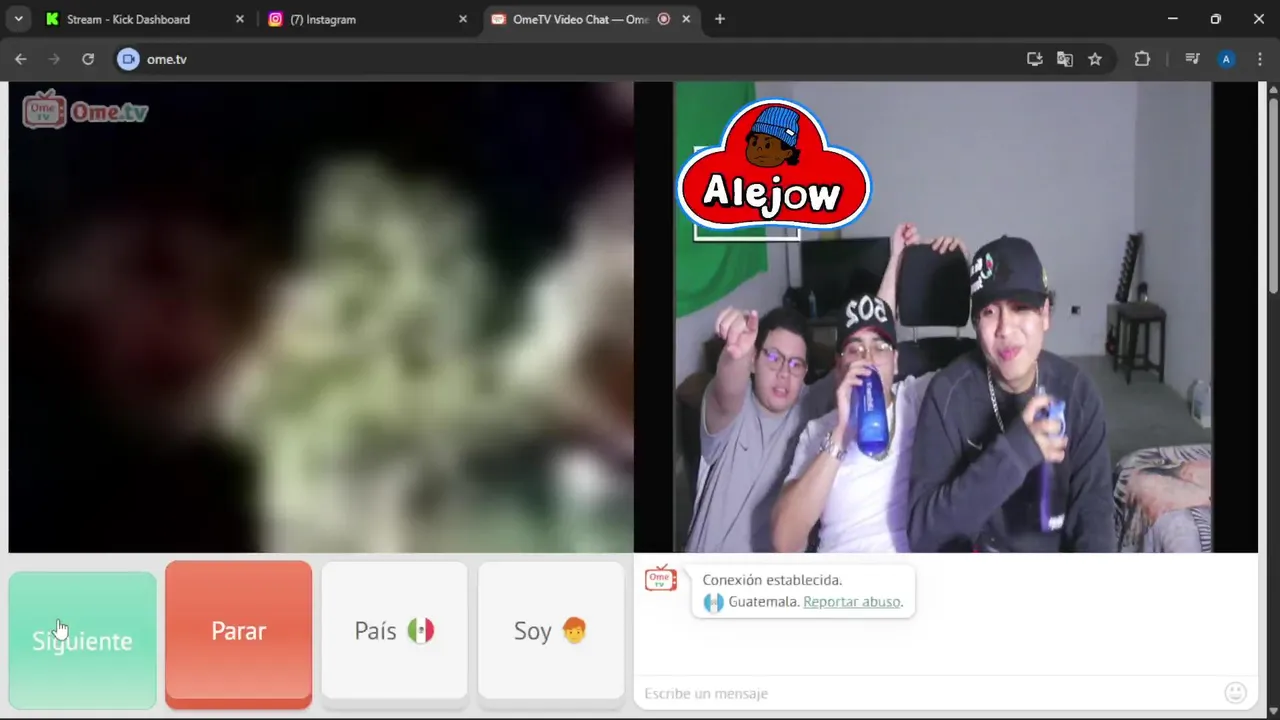Open the media controls icon

[x=1192, y=59]
